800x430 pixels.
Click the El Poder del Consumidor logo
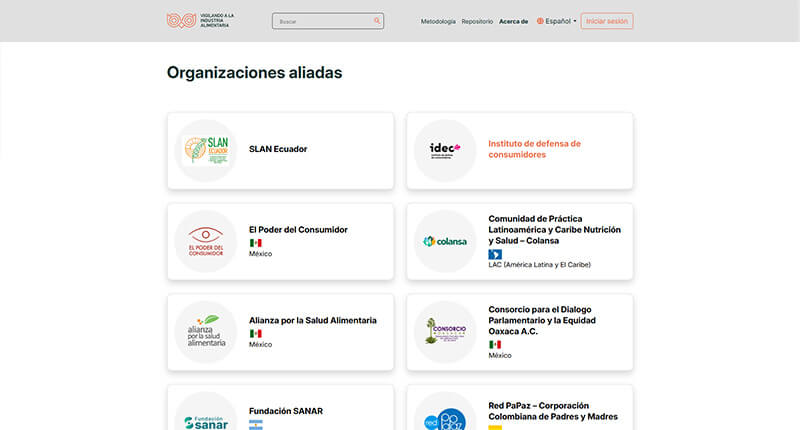click(206, 241)
